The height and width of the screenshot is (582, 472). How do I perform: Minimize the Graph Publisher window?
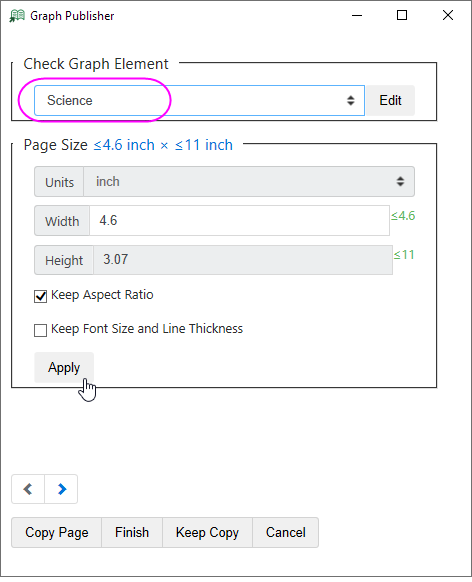(357, 16)
